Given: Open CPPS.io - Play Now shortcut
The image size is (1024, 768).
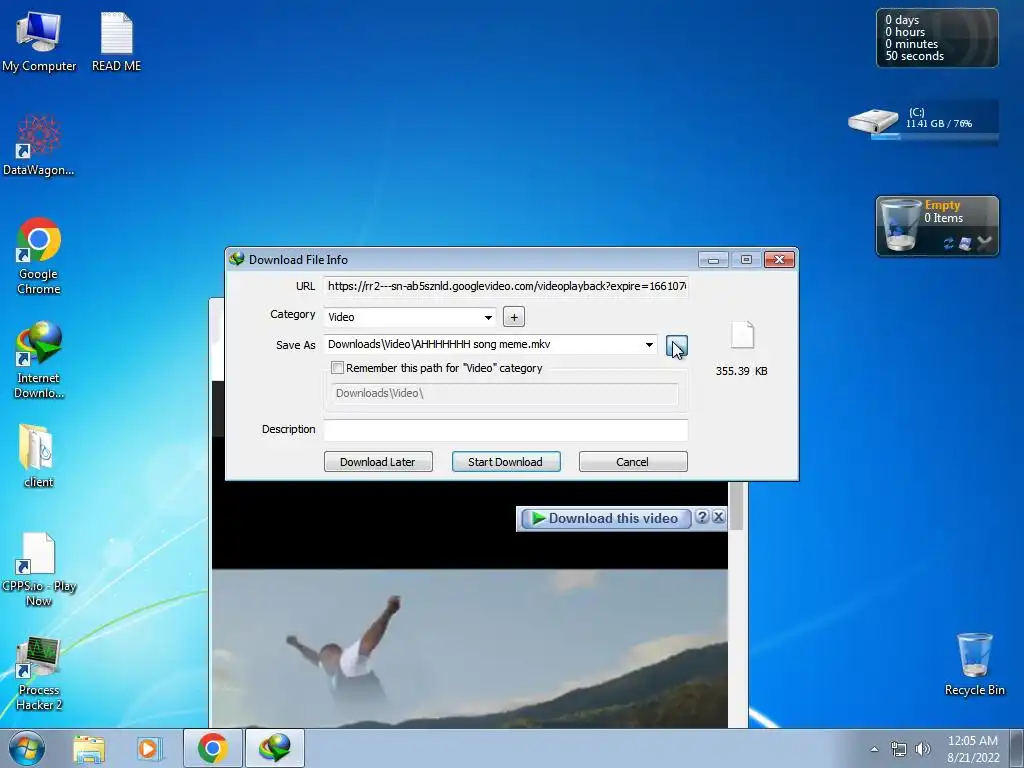Looking at the screenshot, I should click(x=39, y=569).
